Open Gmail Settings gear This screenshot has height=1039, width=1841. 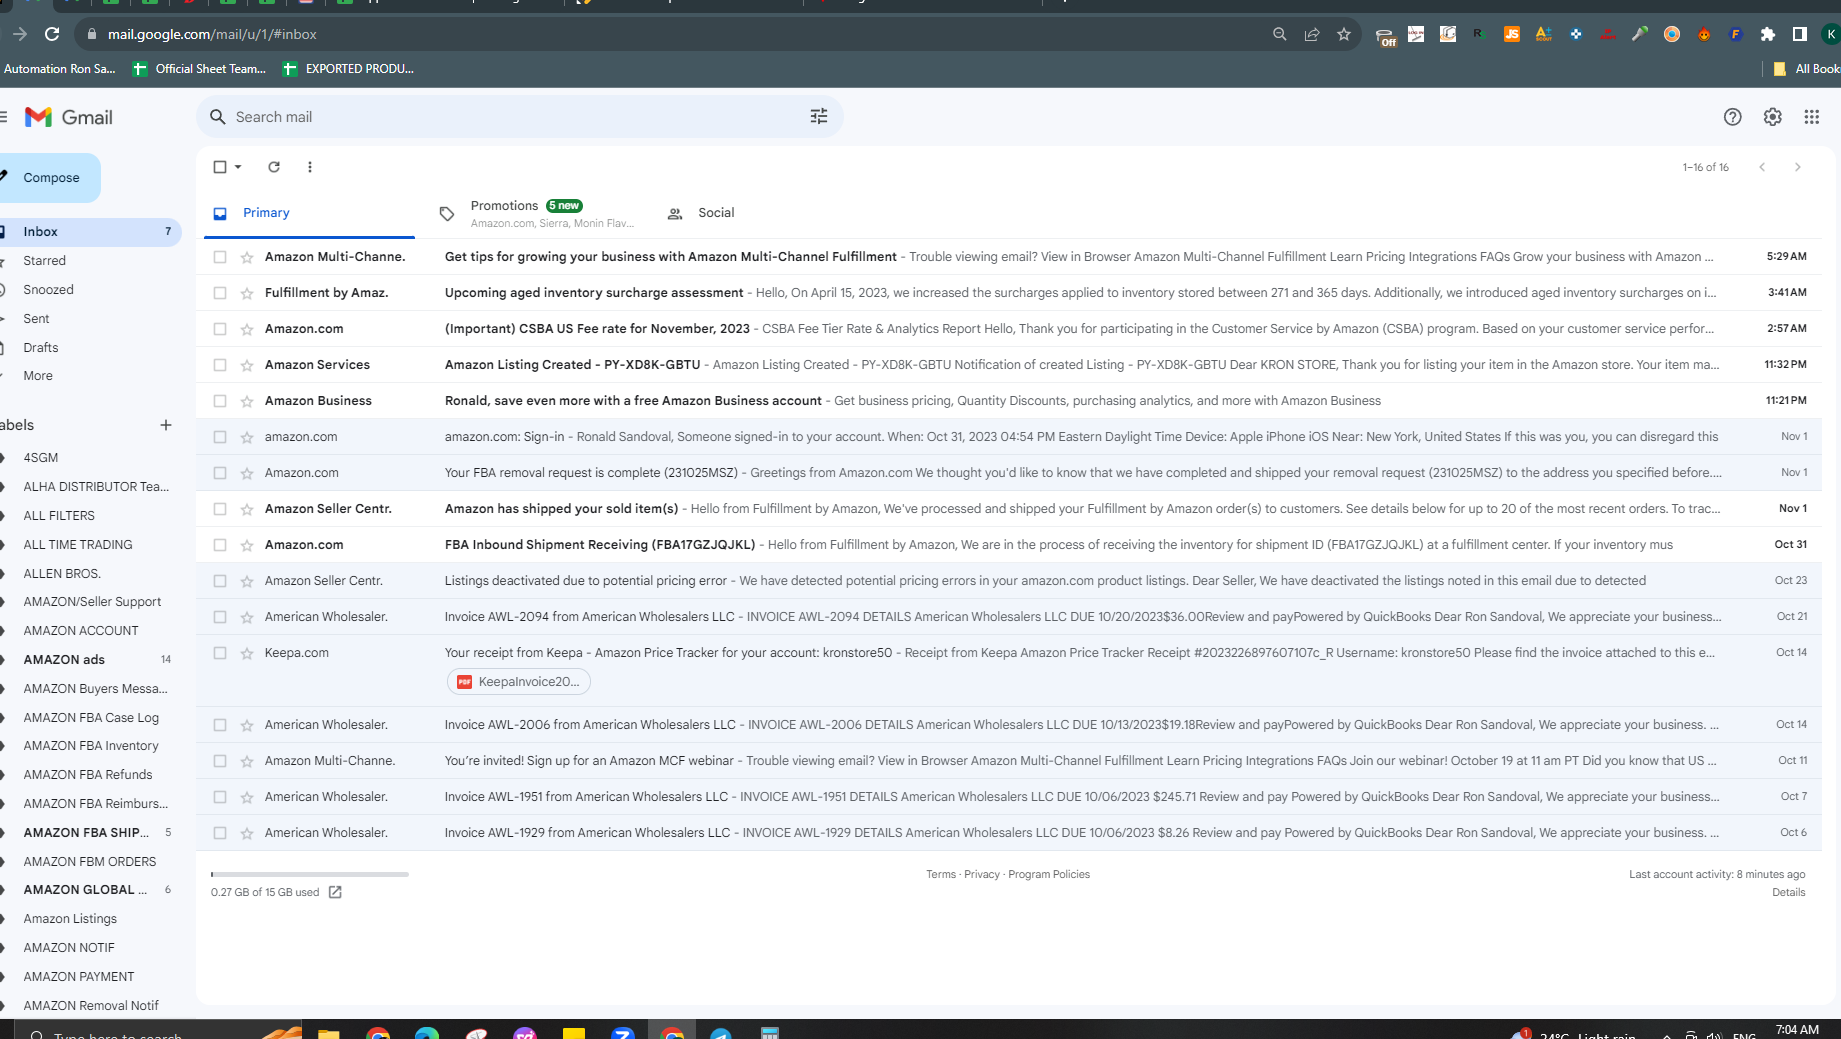coord(1773,117)
